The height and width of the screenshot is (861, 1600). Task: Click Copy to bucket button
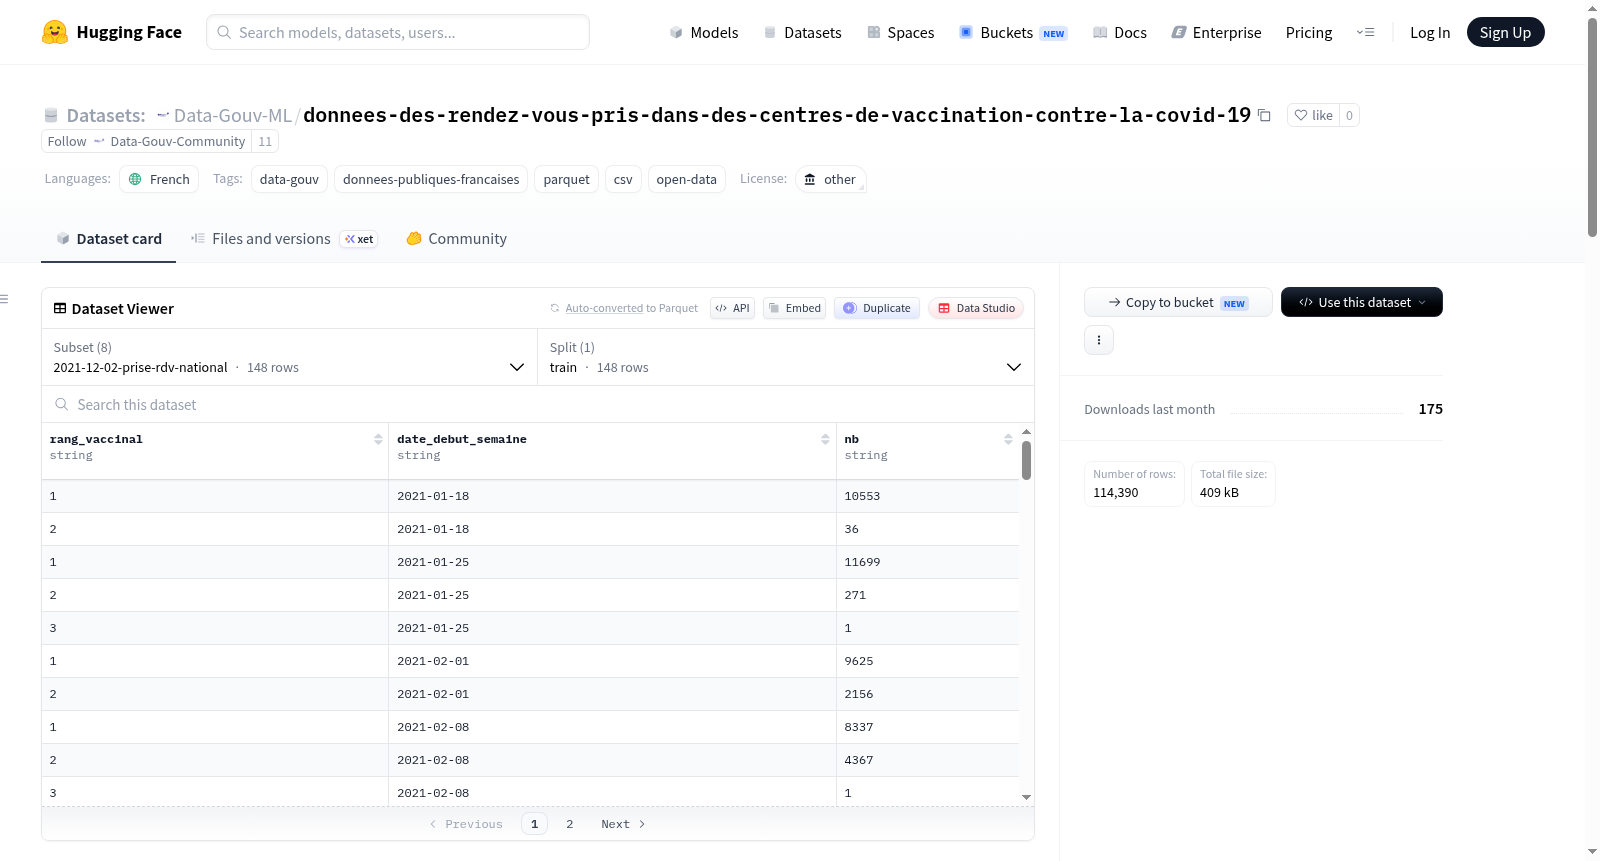1178,302
